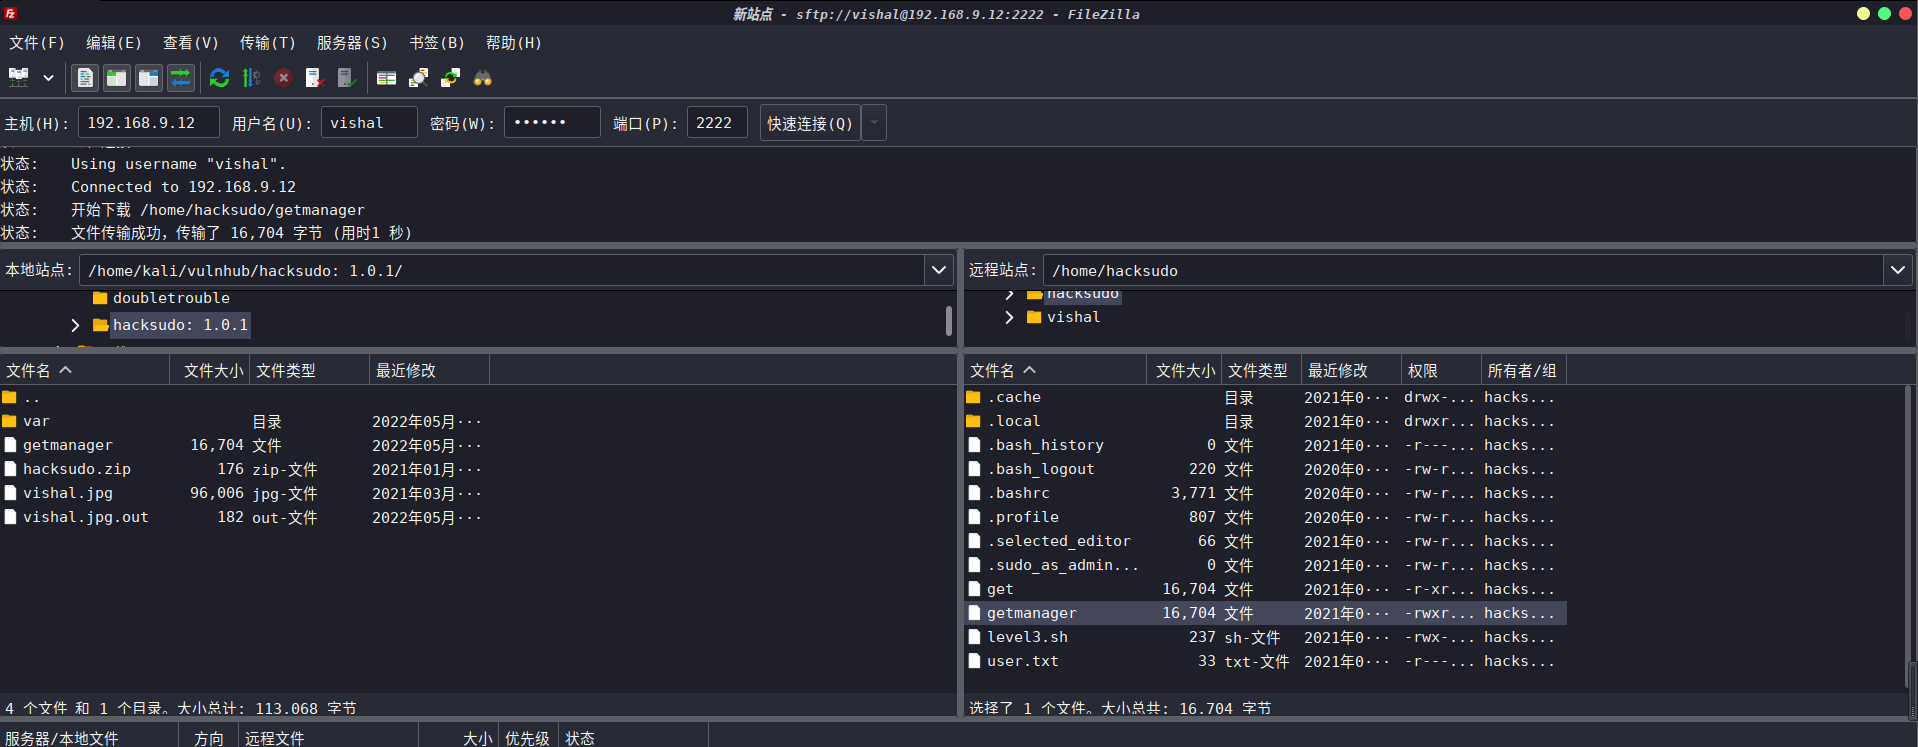1918x747 pixels.
Task: Open the 帮助(H) menu
Action: [514, 43]
